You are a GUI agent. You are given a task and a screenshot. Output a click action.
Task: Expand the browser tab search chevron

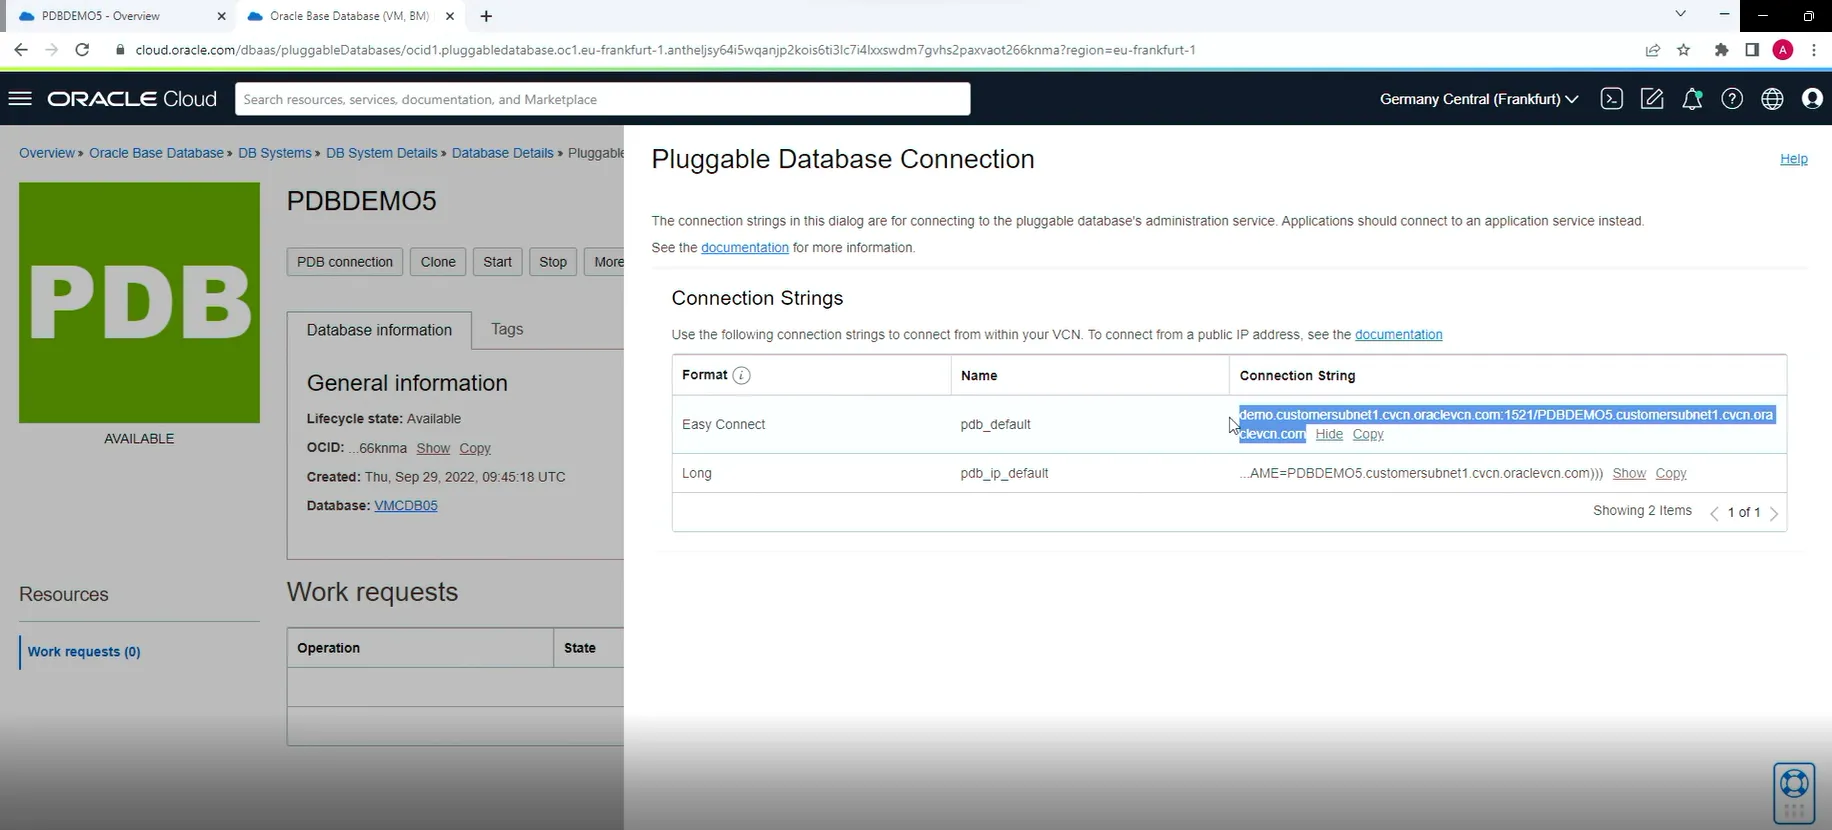[1680, 14]
